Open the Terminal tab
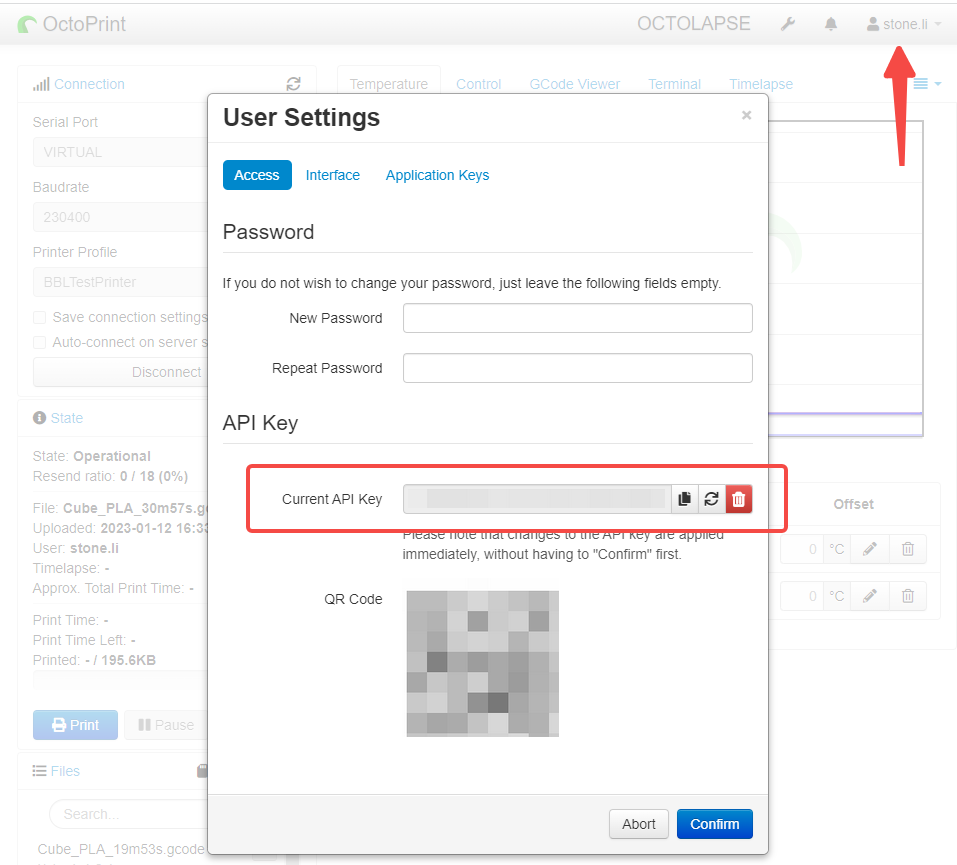The image size is (957, 865). pyautogui.click(x=674, y=84)
